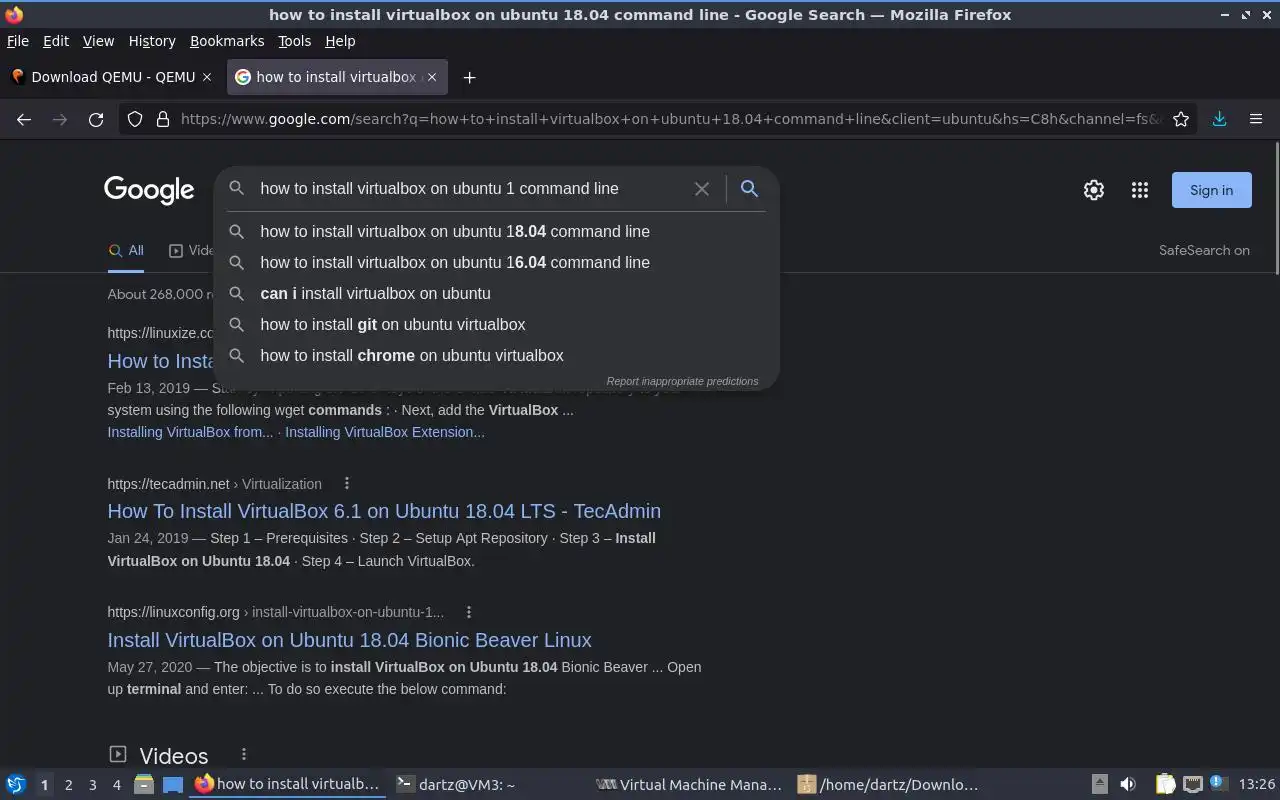Viewport: 1280px width, 800px height.
Task: Reload the current page
Action: click(96, 119)
